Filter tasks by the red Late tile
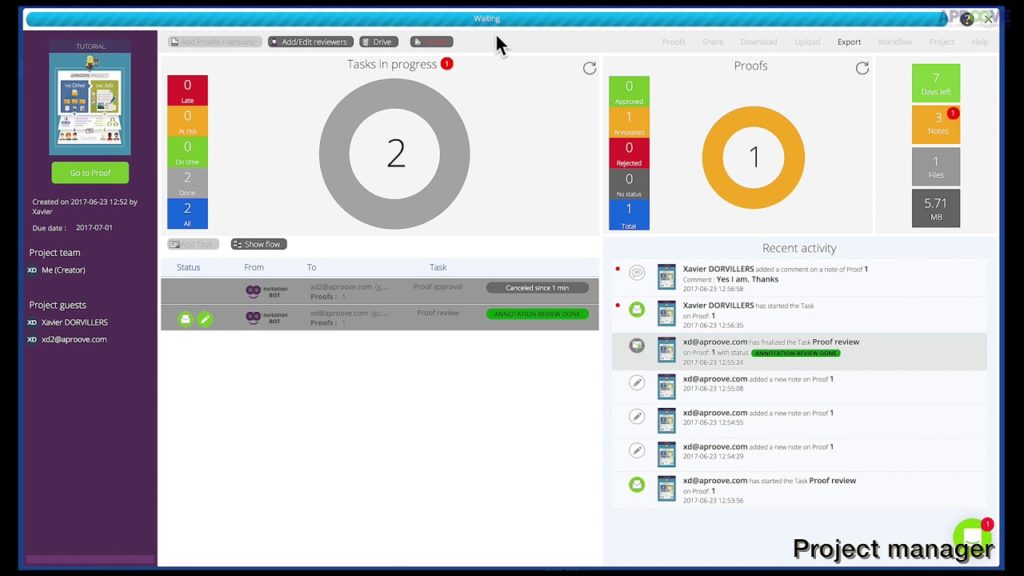The height and width of the screenshot is (576, 1024). coord(187,90)
